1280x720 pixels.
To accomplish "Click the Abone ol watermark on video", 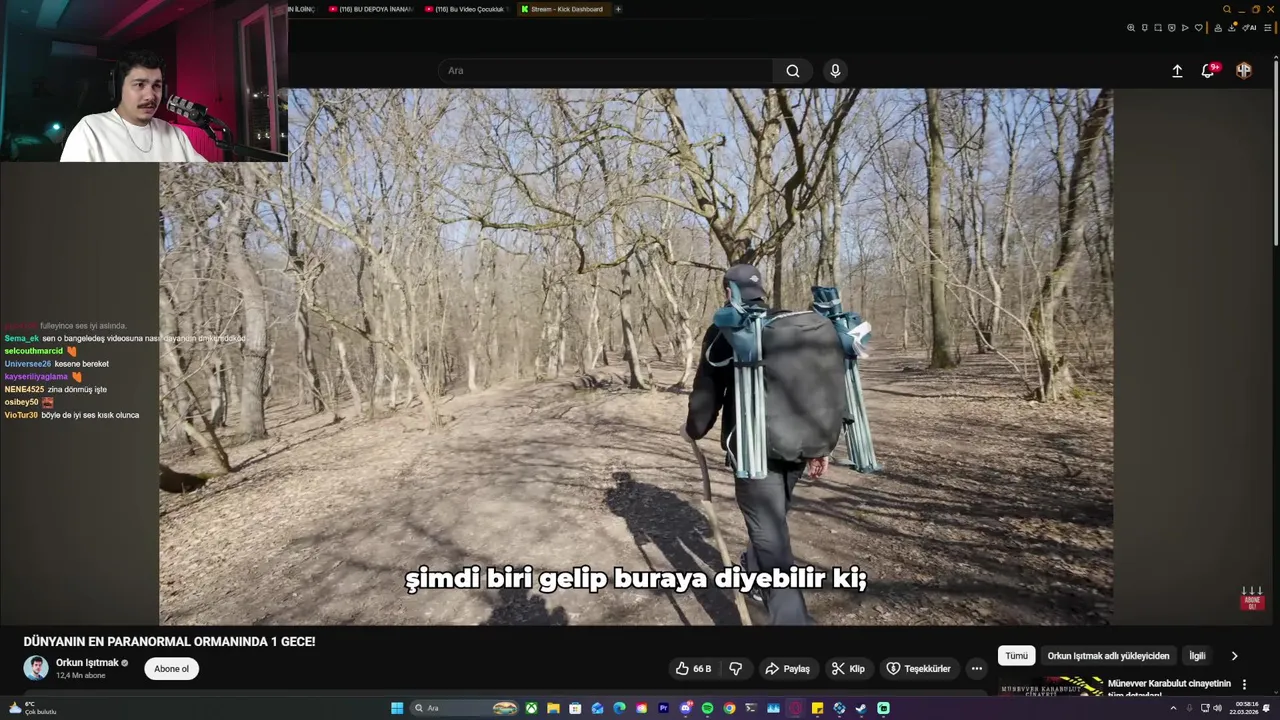I will click(1252, 600).
